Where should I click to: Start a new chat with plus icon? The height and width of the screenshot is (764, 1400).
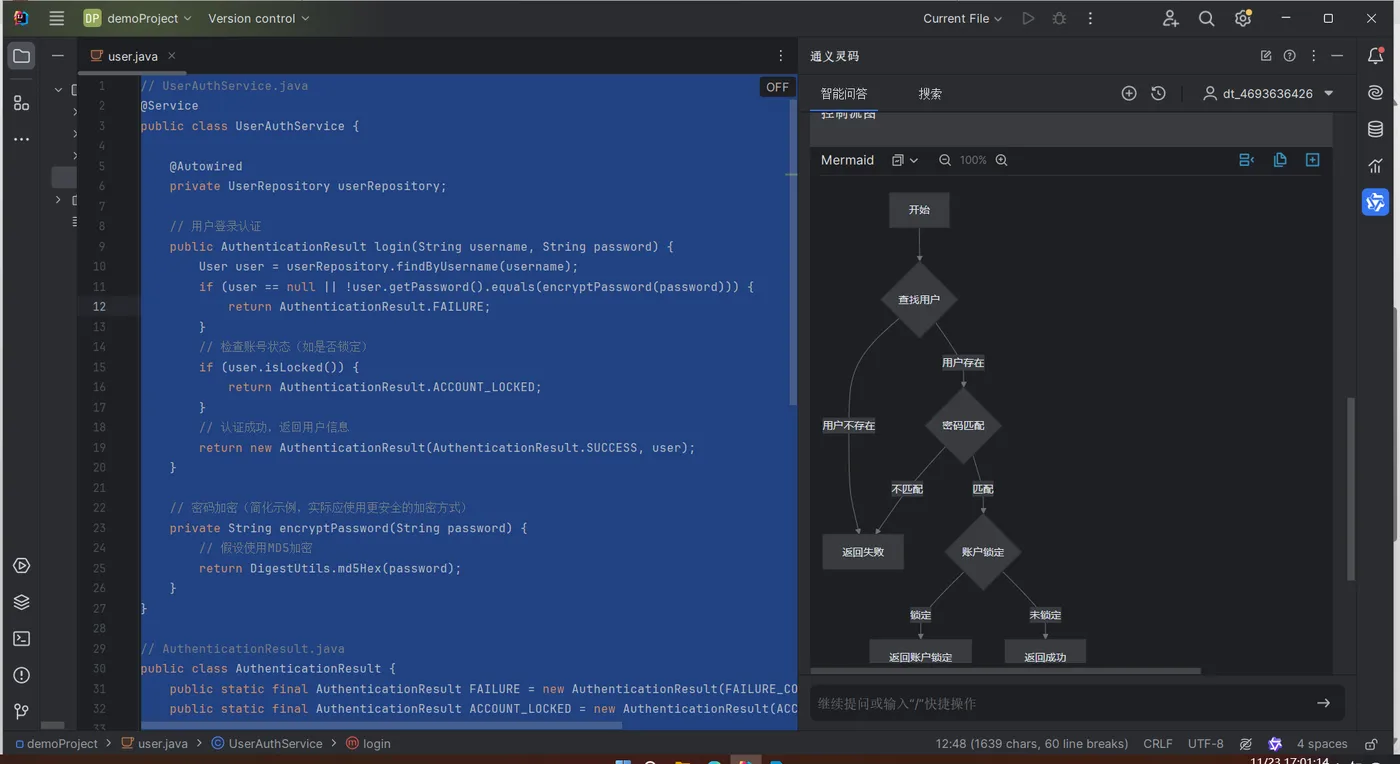point(1129,93)
